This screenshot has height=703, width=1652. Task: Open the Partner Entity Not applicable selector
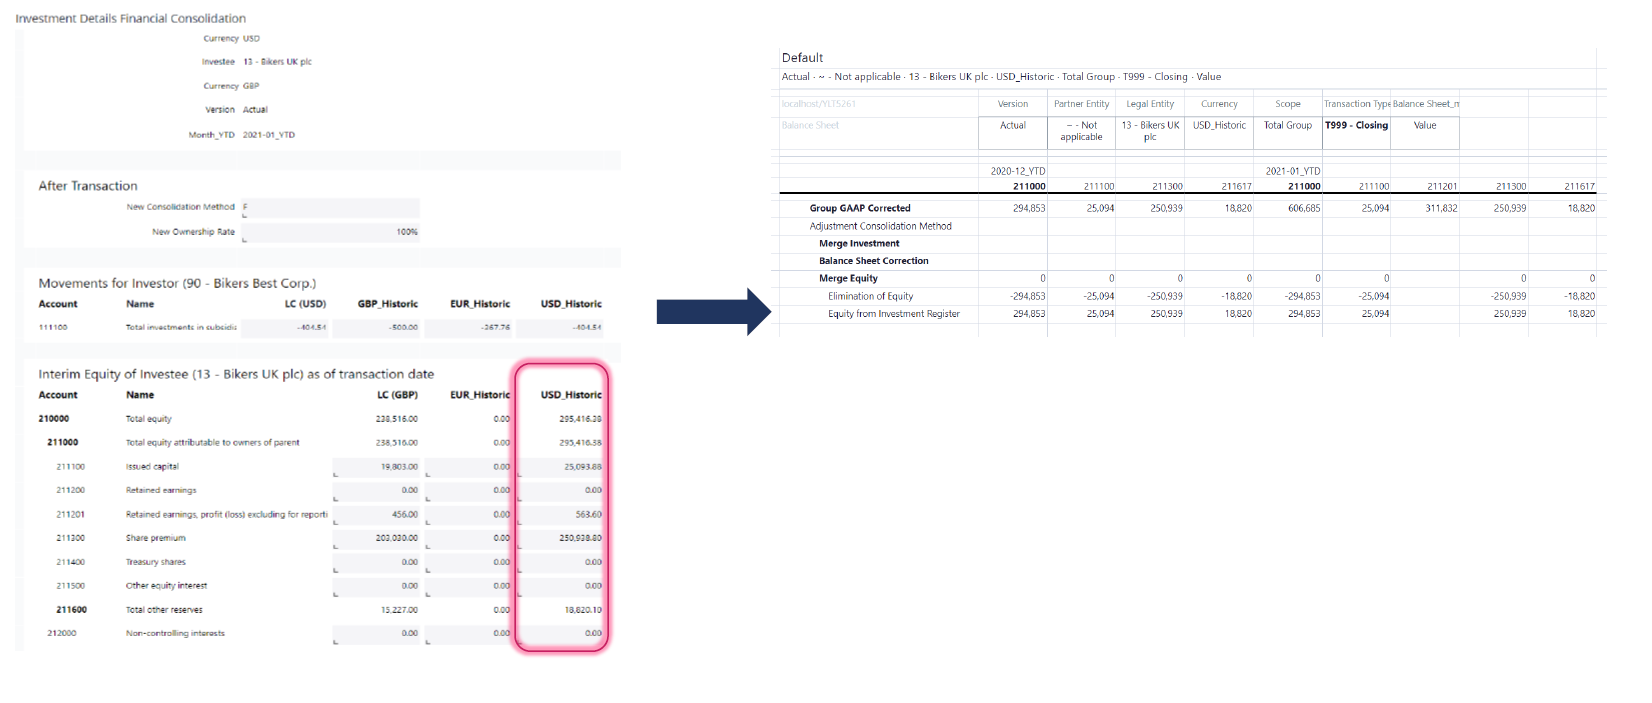tap(1081, 131)
